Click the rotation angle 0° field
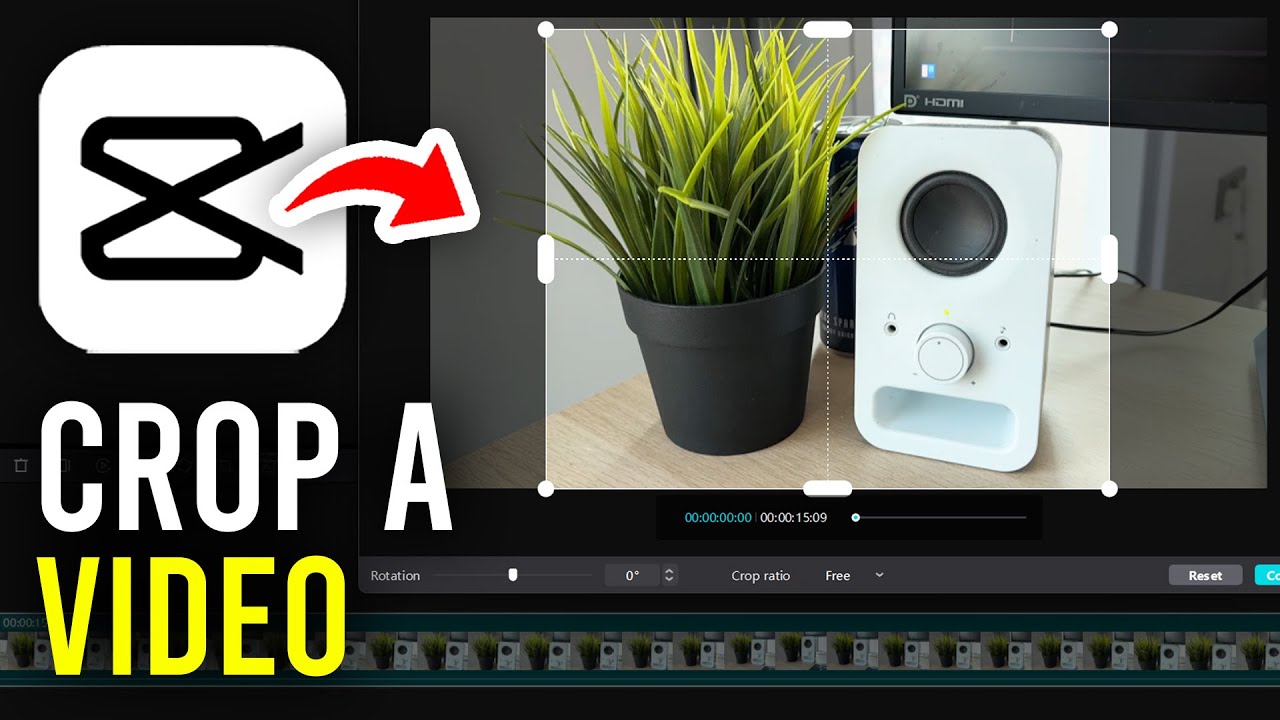 (x=632, y=575)
